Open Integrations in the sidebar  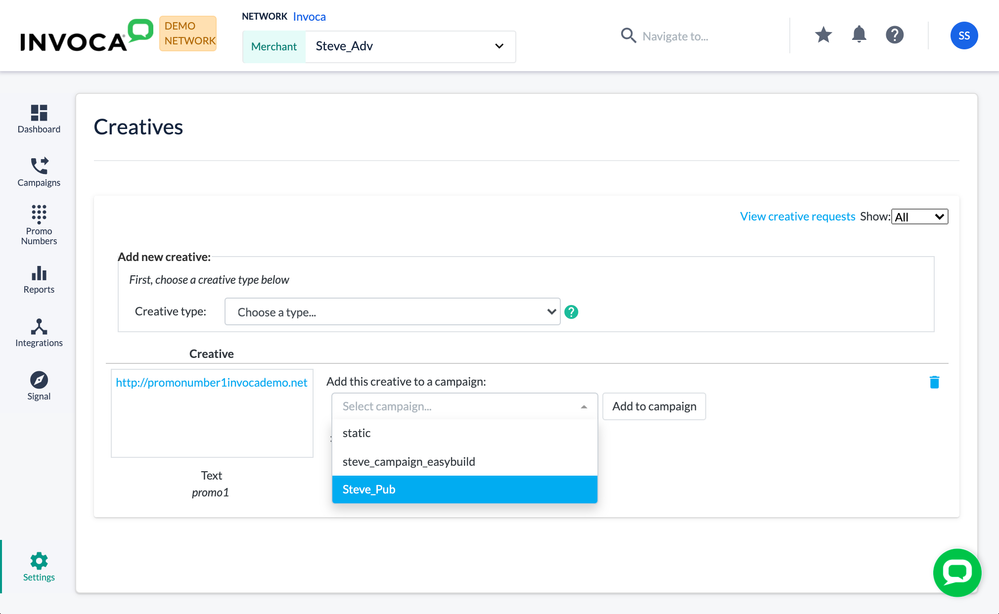pos(39,333)
